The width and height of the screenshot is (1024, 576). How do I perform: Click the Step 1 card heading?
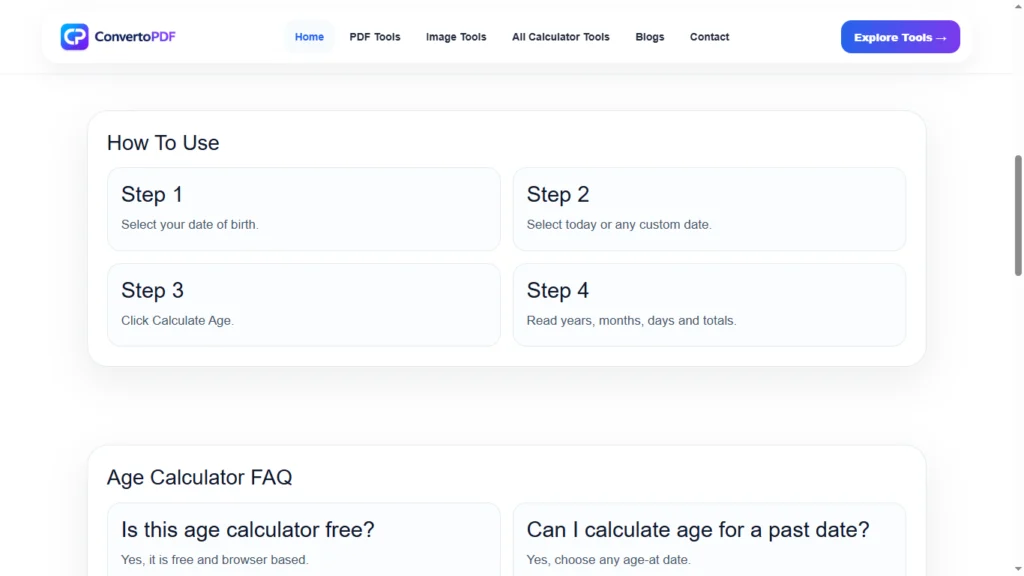152,195
